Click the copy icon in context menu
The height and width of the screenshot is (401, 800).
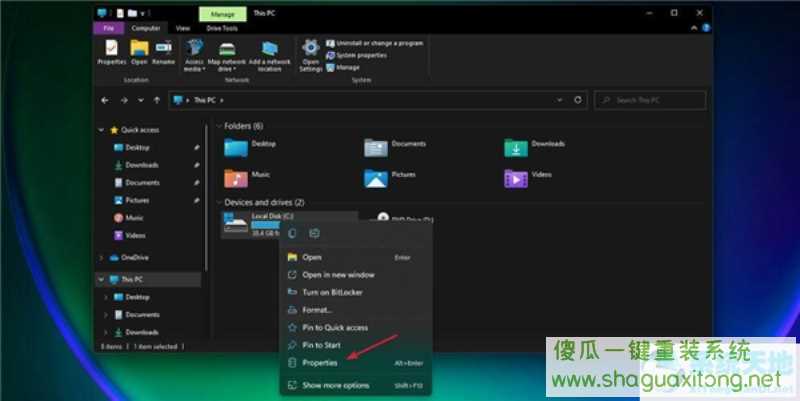(x=292, y=233)
